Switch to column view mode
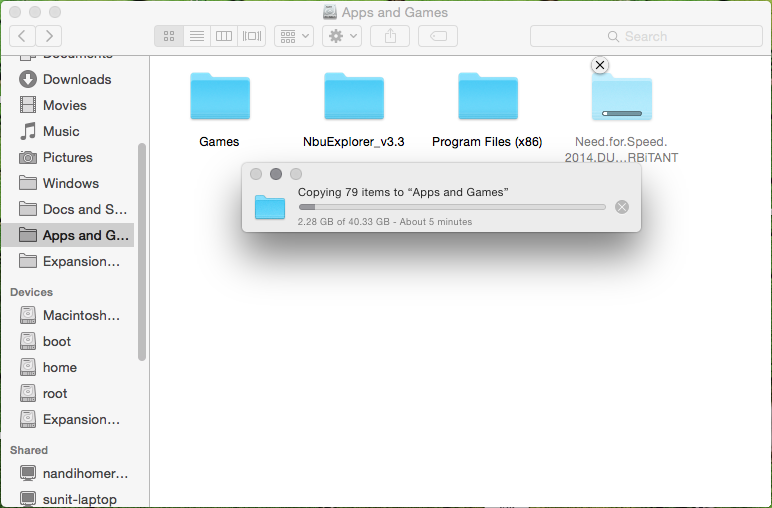 (224, 36)
